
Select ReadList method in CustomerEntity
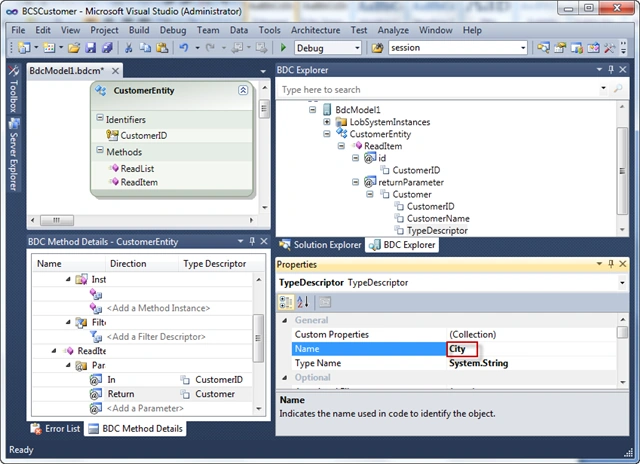coord(137,169)
